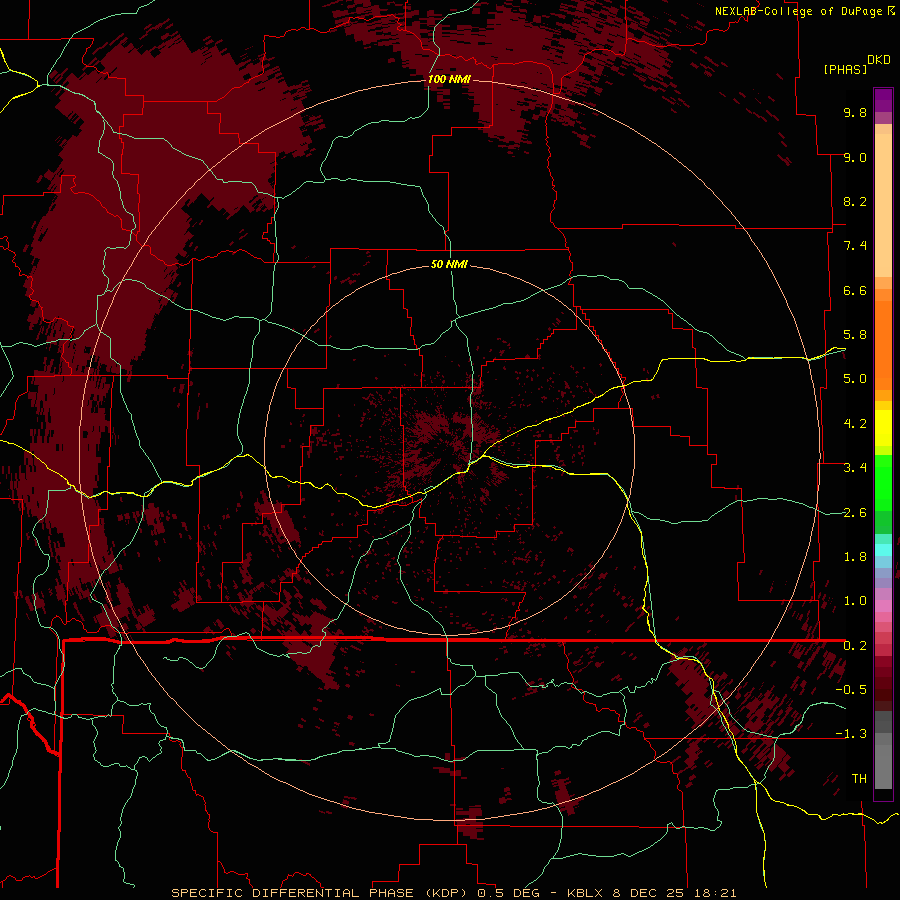The width and height of the screenshot is (900, 900).
Task: Pick the dark purple color at scale top
Action: (x=883, y=98)
